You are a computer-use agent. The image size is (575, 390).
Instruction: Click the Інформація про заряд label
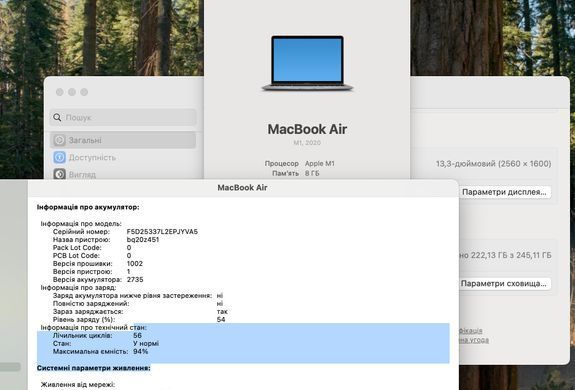click(78, 287)
